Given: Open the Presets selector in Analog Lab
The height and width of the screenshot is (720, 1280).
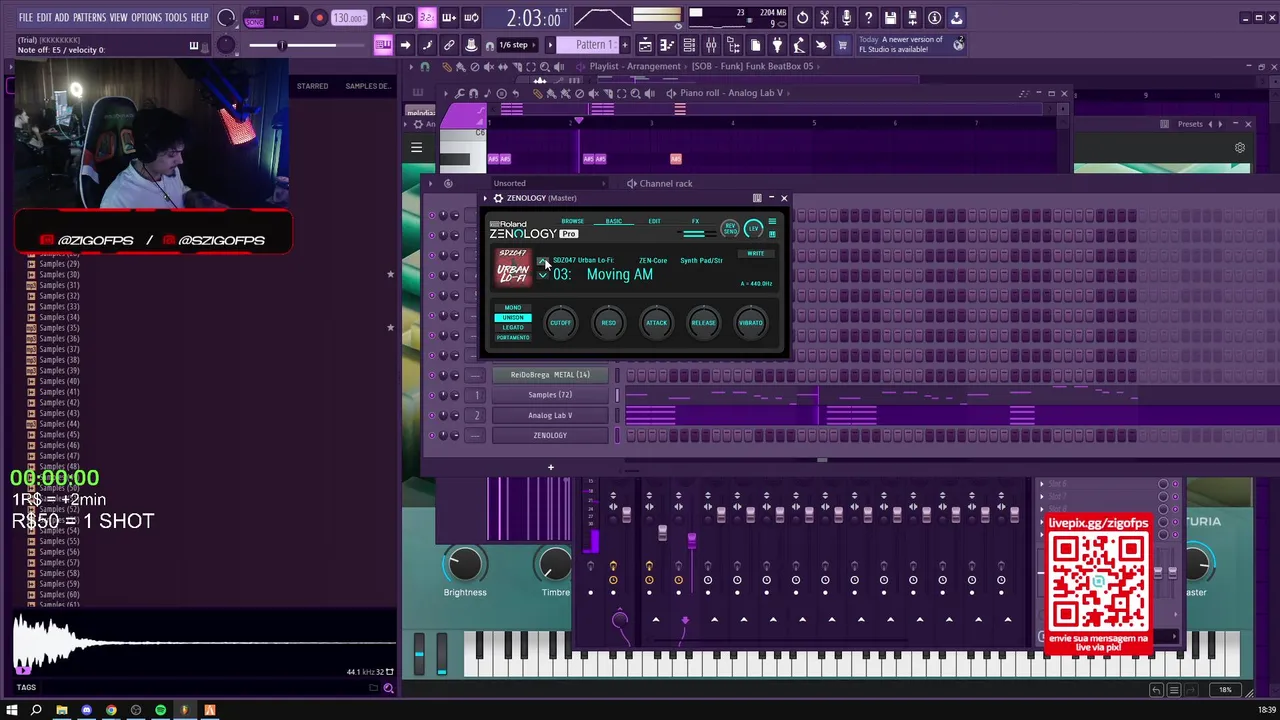Looking at the screenshot, I should (x=1190, y=124).
